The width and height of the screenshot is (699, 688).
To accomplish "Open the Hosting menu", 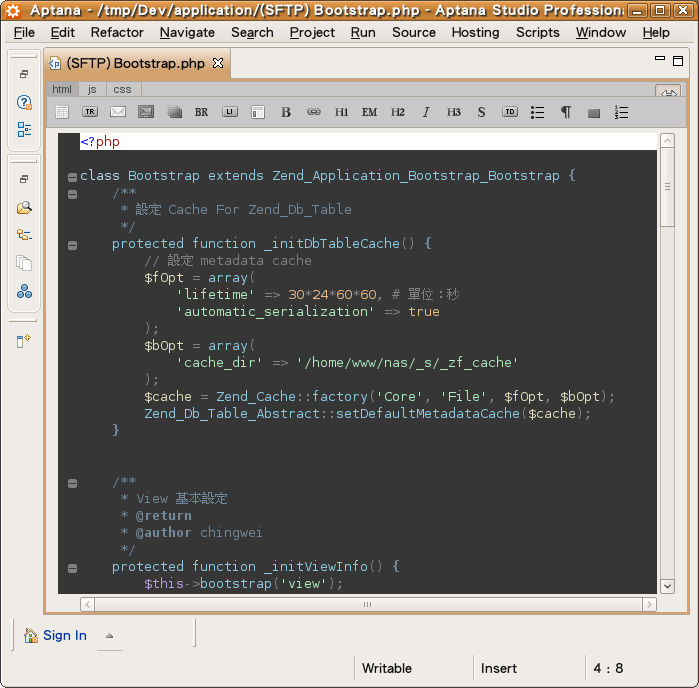I will tap(475, 32).
